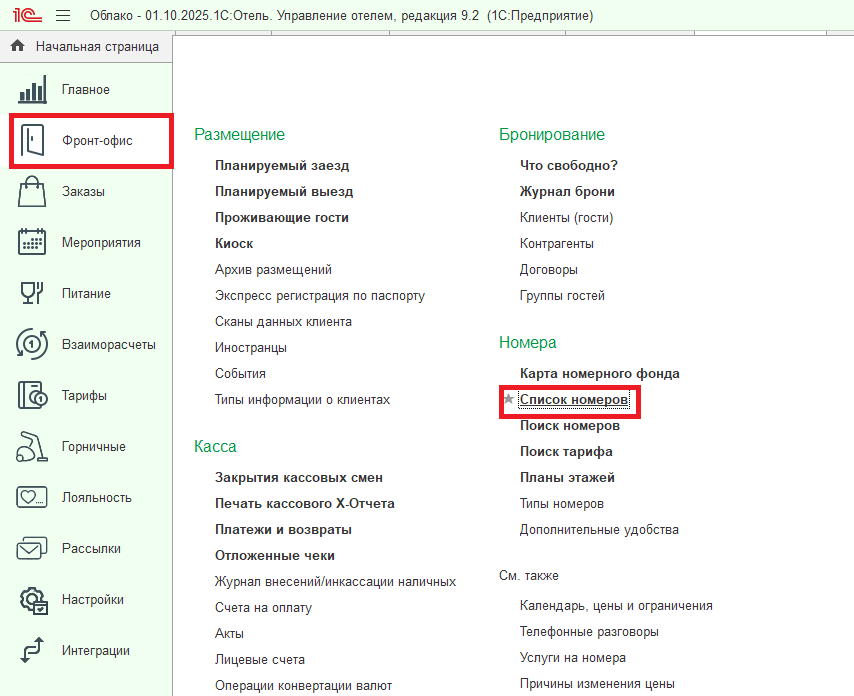Image resolution: width=854 pixels, height=696 pixels.
Task: Select the Взаиморасчеты section label
Action: [109, 344]
